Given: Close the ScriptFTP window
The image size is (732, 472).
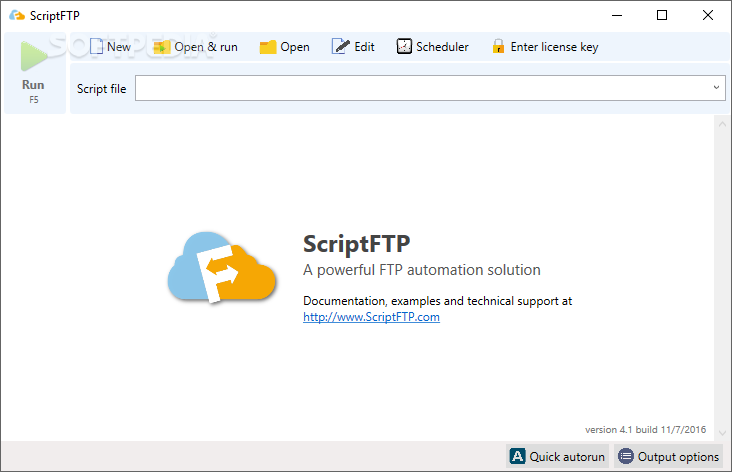Looking at the screenshot, I should pyautogui.click(x=707, y=15).
